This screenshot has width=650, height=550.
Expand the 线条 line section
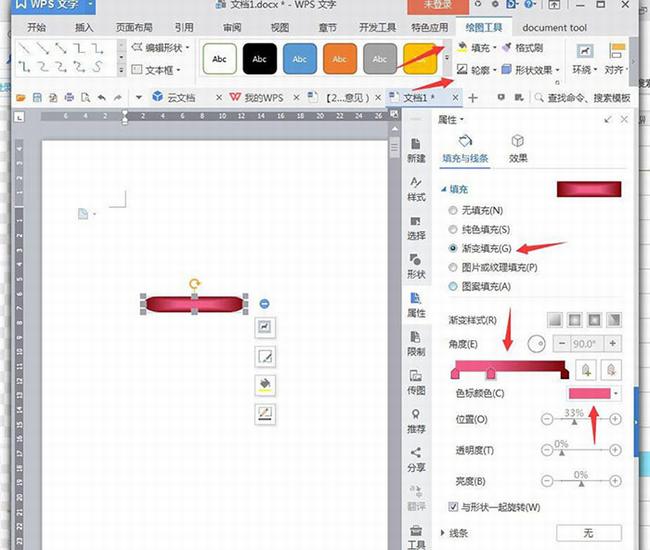454,533
